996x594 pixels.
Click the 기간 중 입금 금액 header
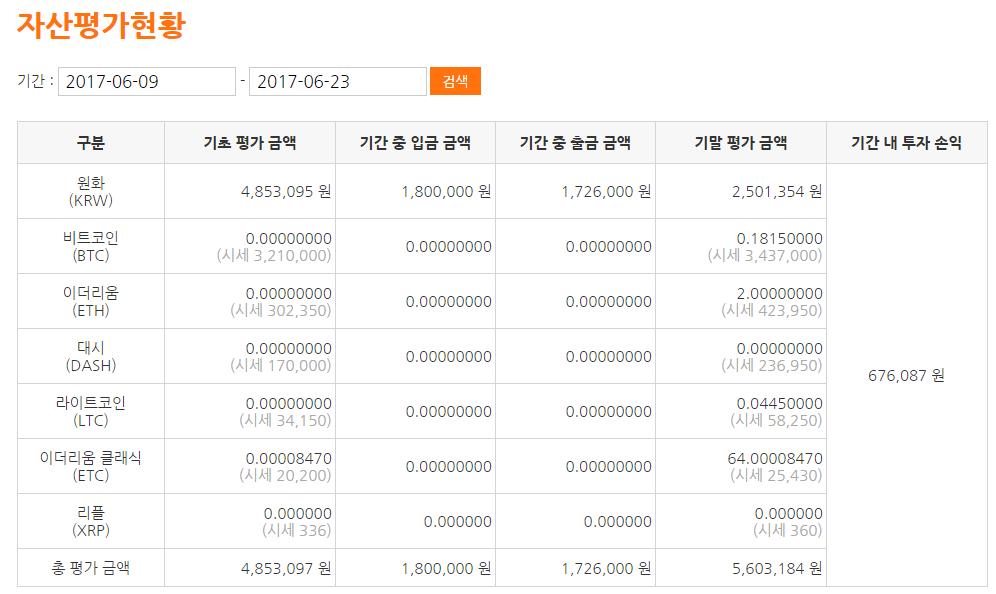click(415, 143)
